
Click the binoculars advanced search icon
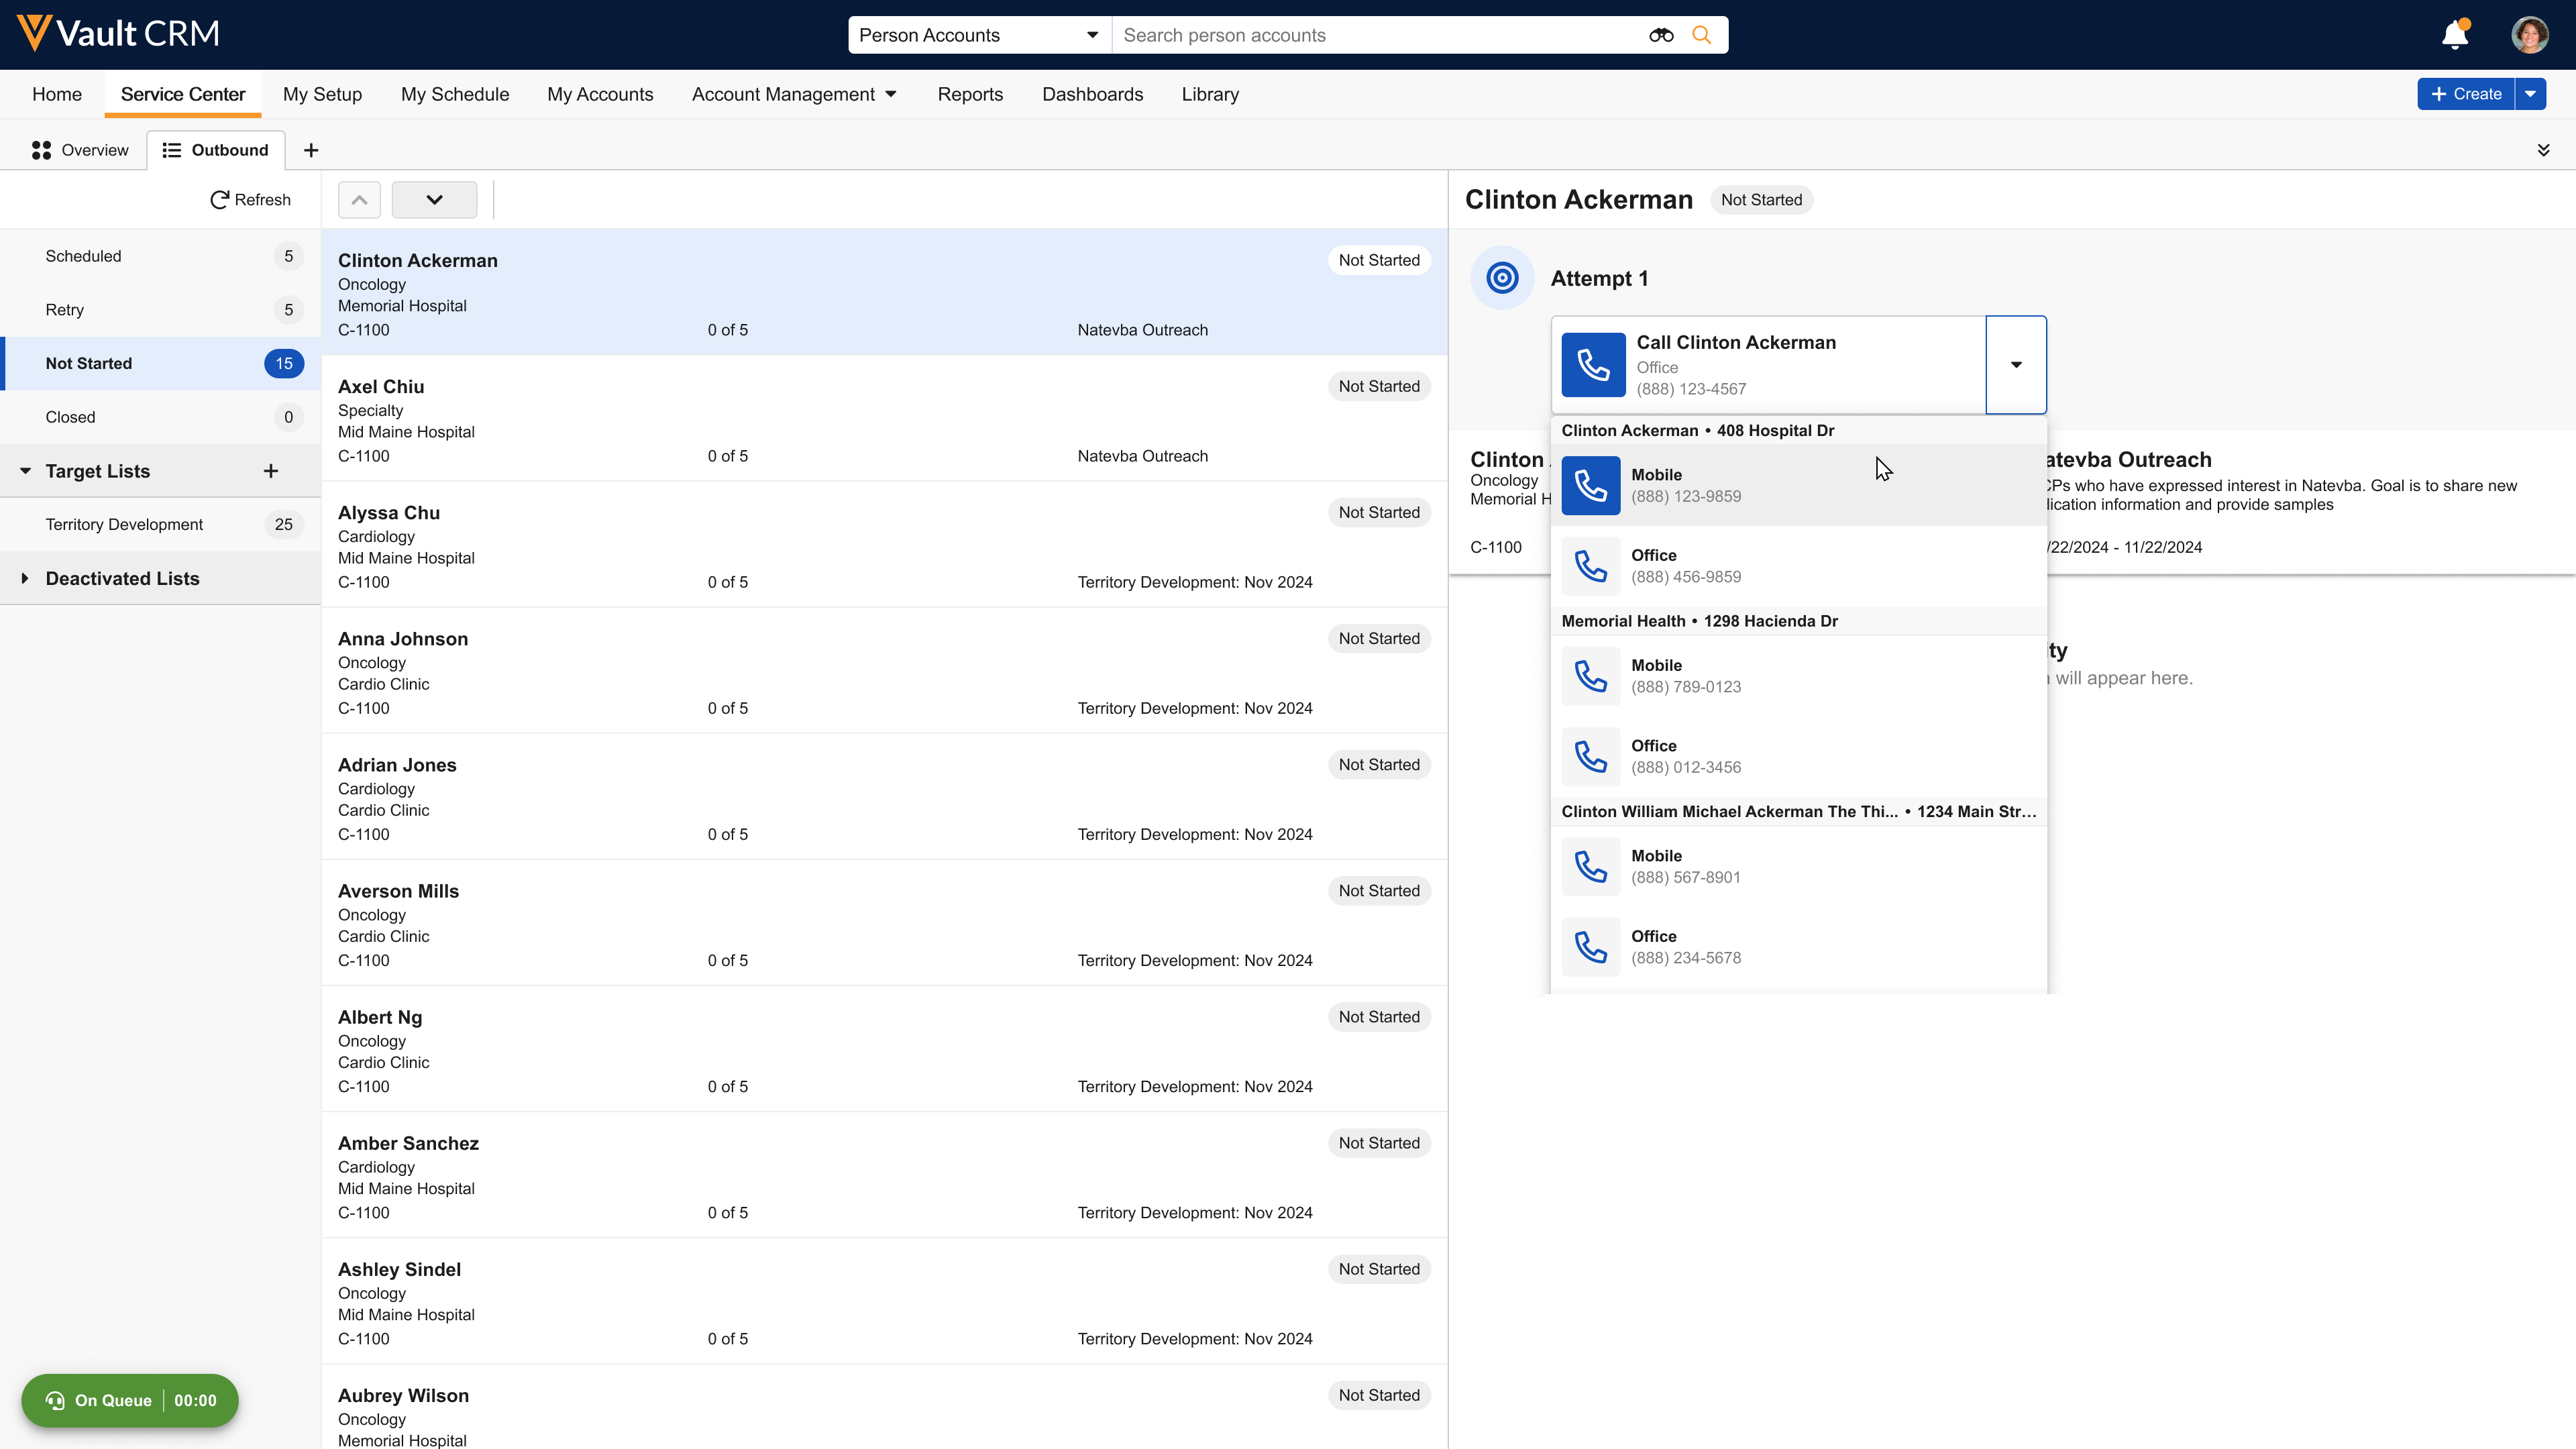(1661, 35)
